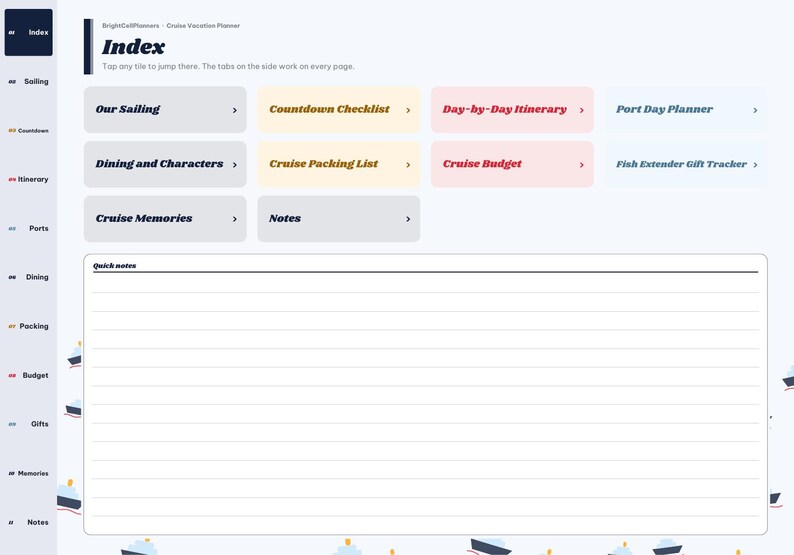Click the chevron on Port Day Planner tile
This screenshot has width=794, height=555.
click(755, 110)
